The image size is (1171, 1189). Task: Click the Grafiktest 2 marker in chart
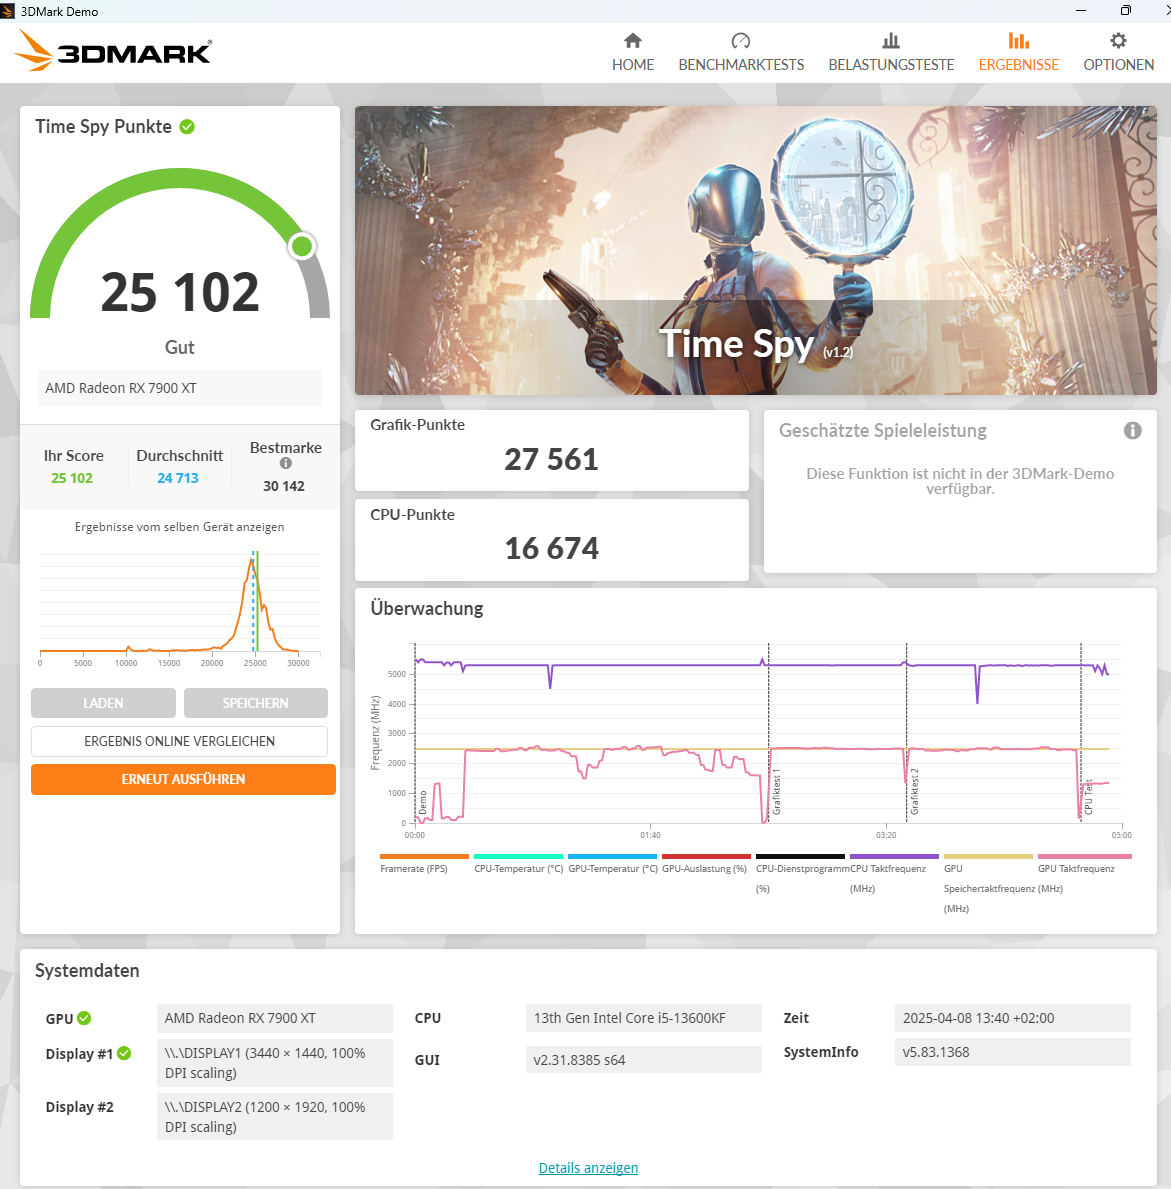click(x=915, y=792)
